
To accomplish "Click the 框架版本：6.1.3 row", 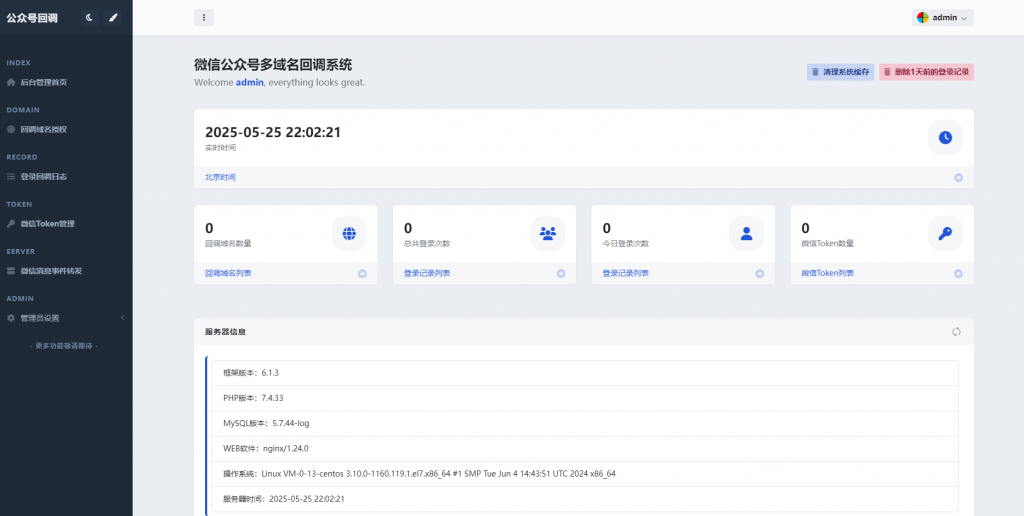I will (585, 373).
